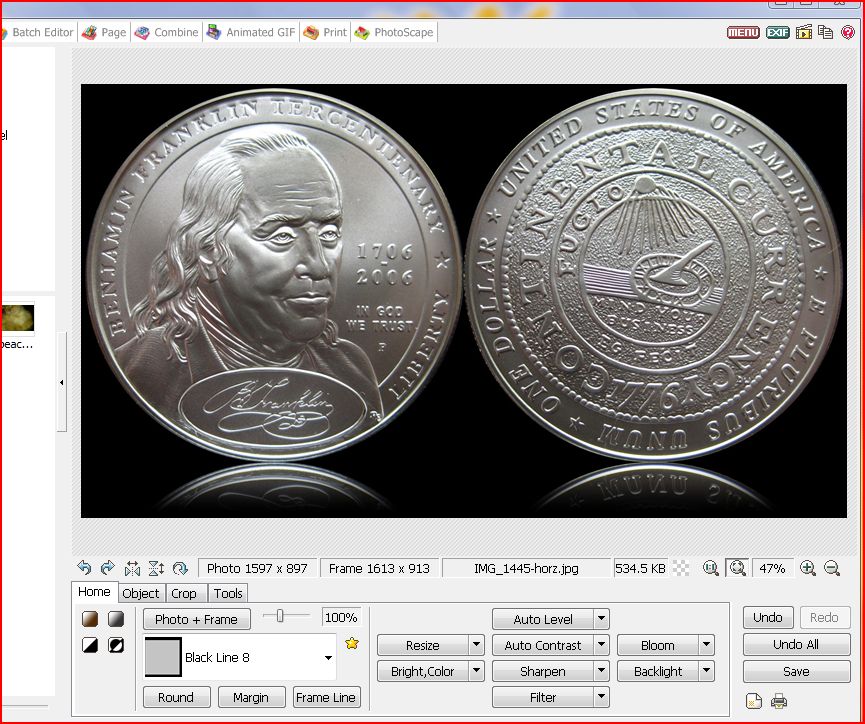The width and height of the screenshot is (865, 724).
Task: Click the yellow star beside the frame list
Action: coord(352,644)
